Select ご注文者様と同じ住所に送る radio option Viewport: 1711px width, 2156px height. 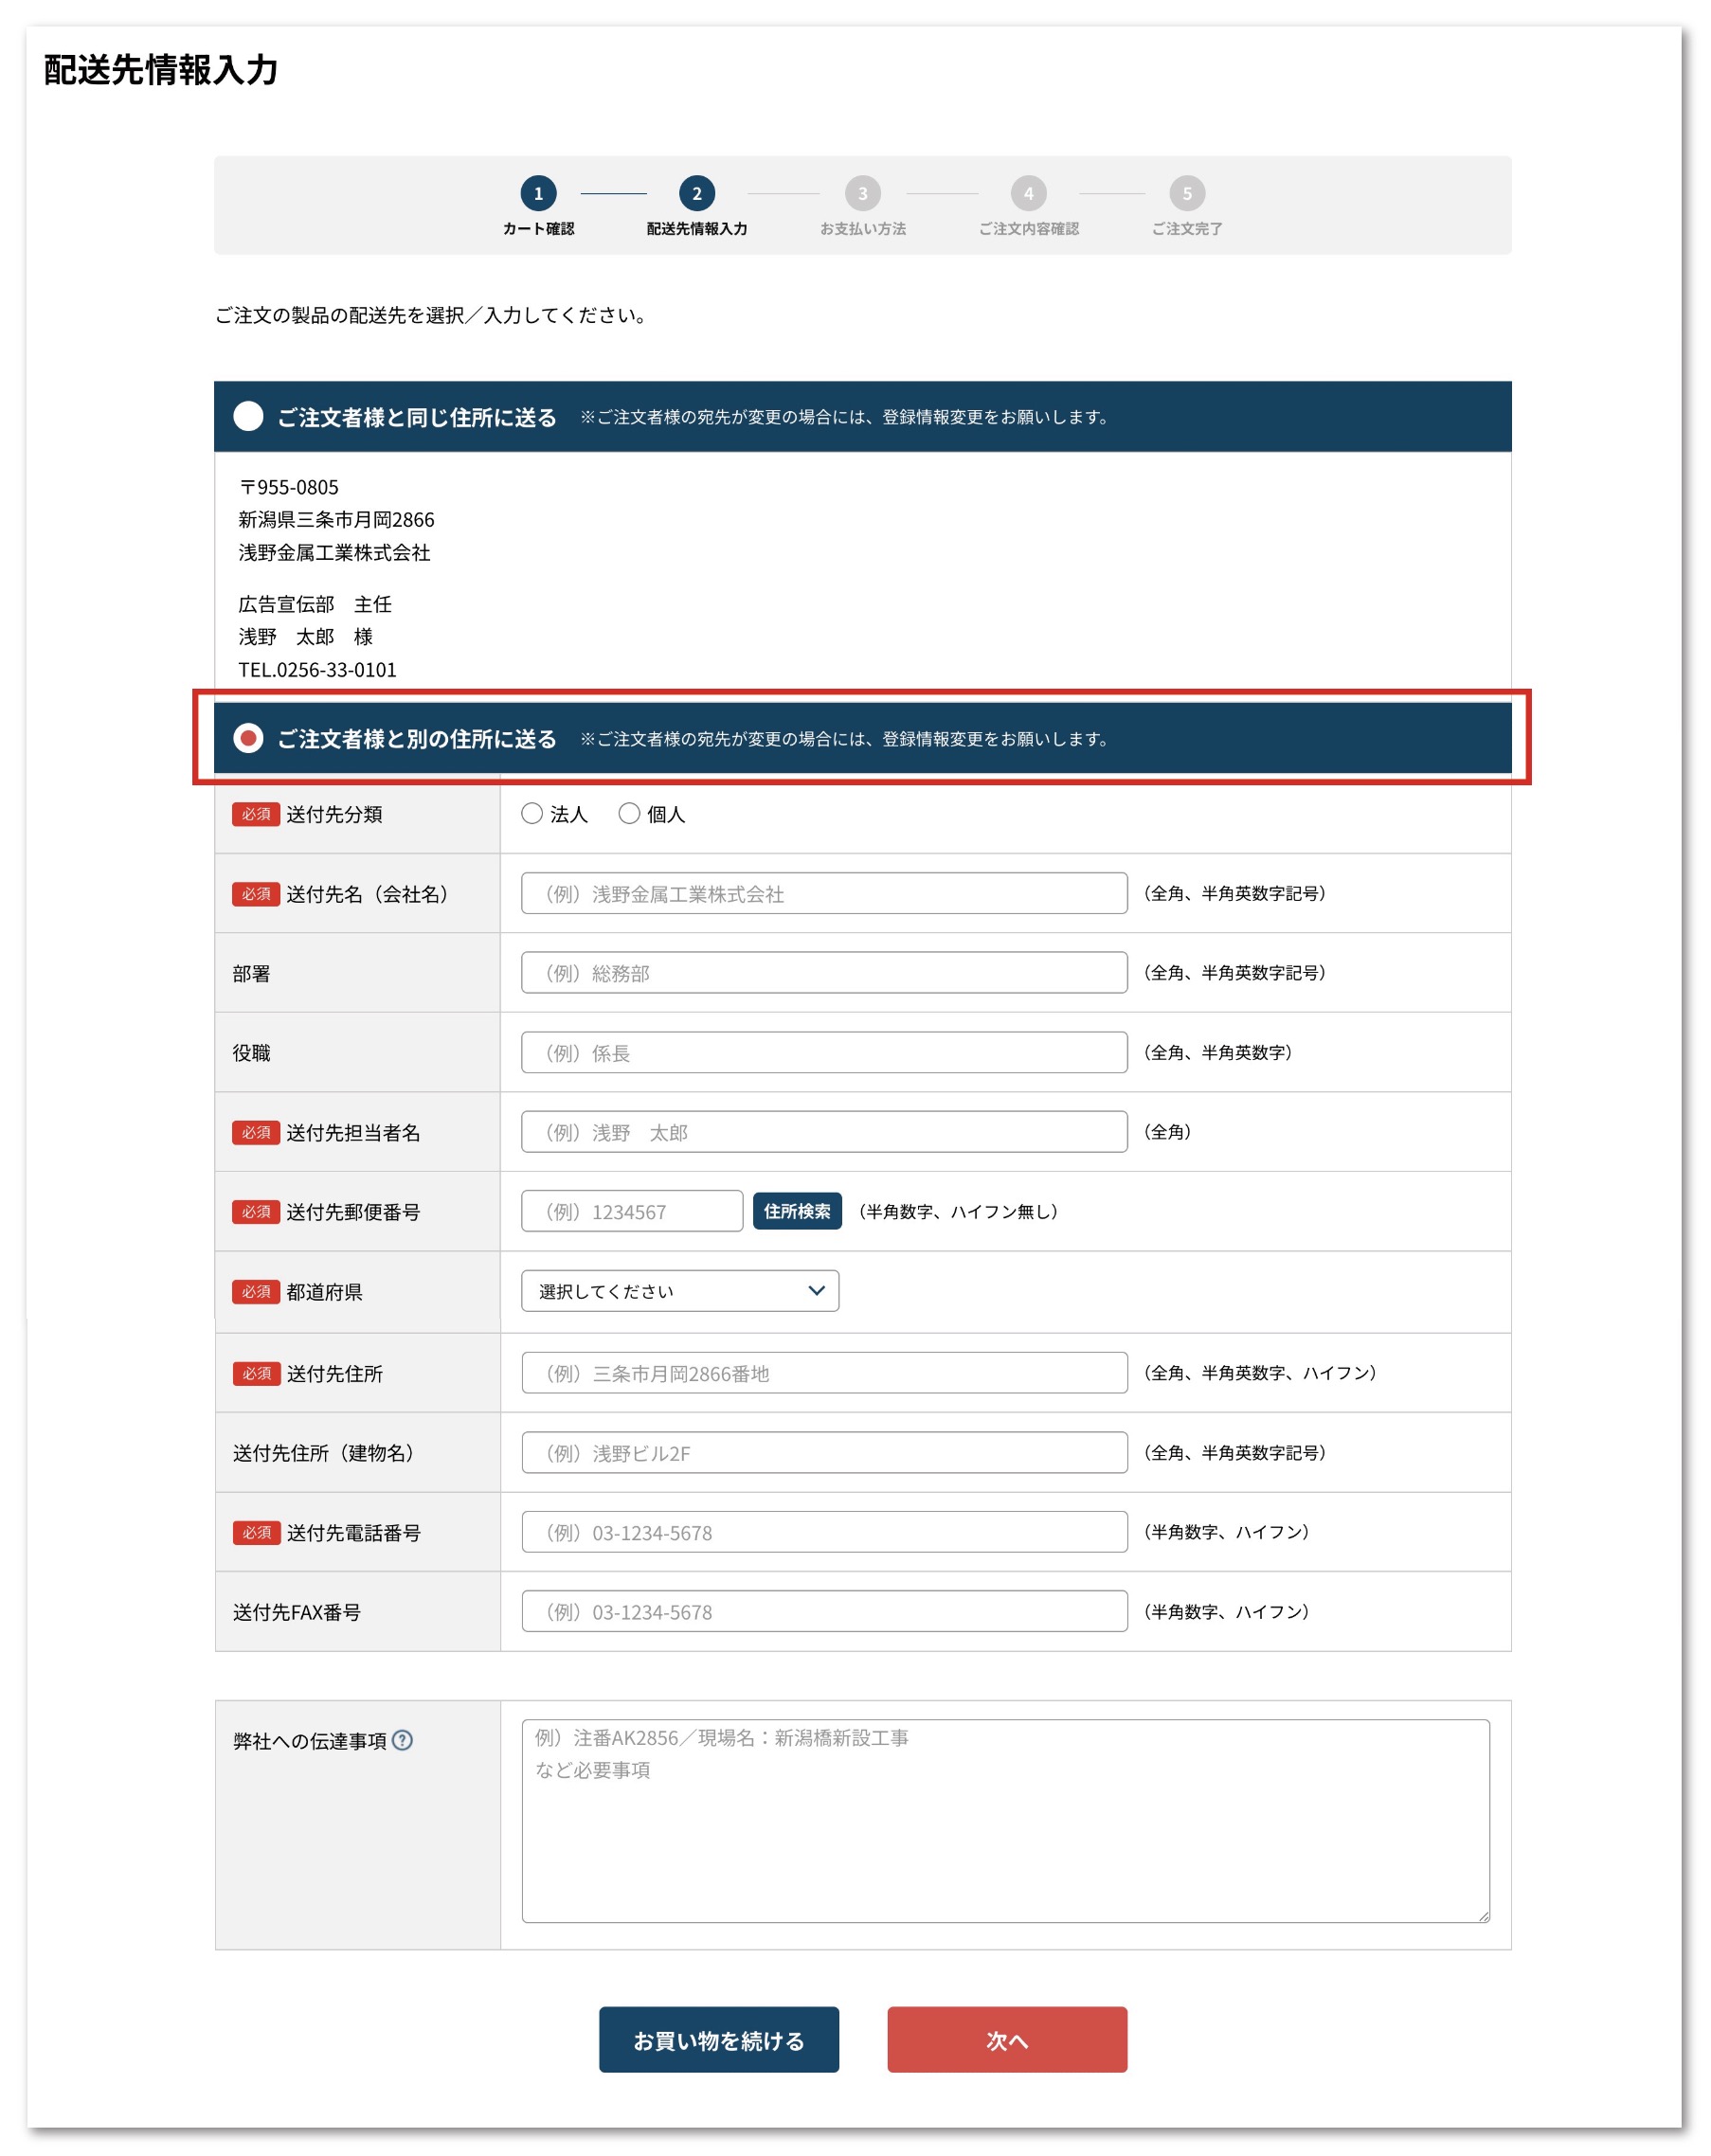coord(248,416)
